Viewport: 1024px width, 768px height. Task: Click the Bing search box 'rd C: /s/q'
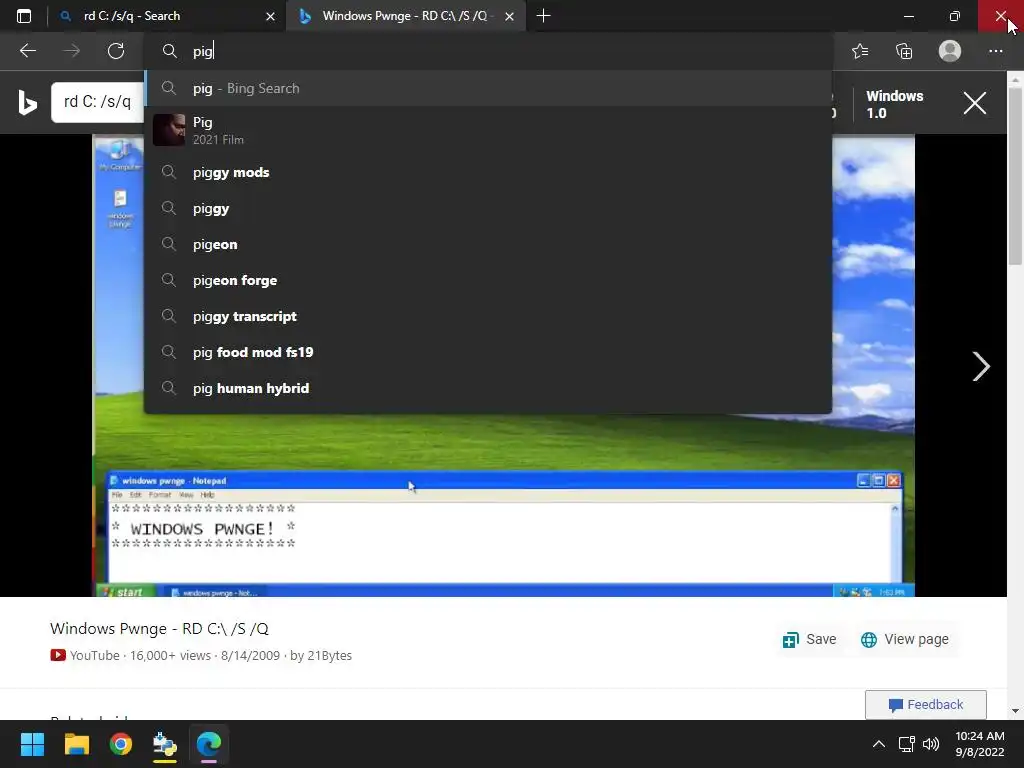click(x=97, y=102)
